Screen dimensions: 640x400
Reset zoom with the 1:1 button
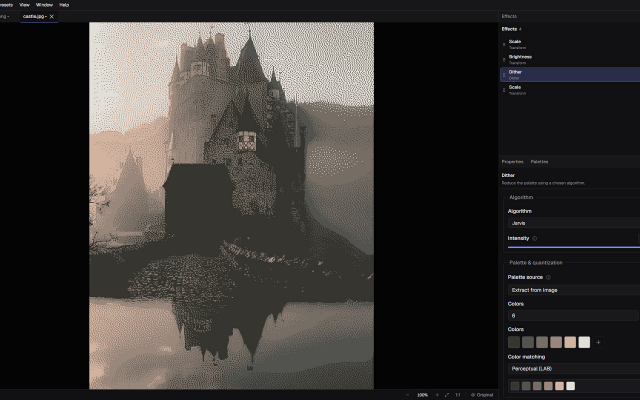[458, 395]
